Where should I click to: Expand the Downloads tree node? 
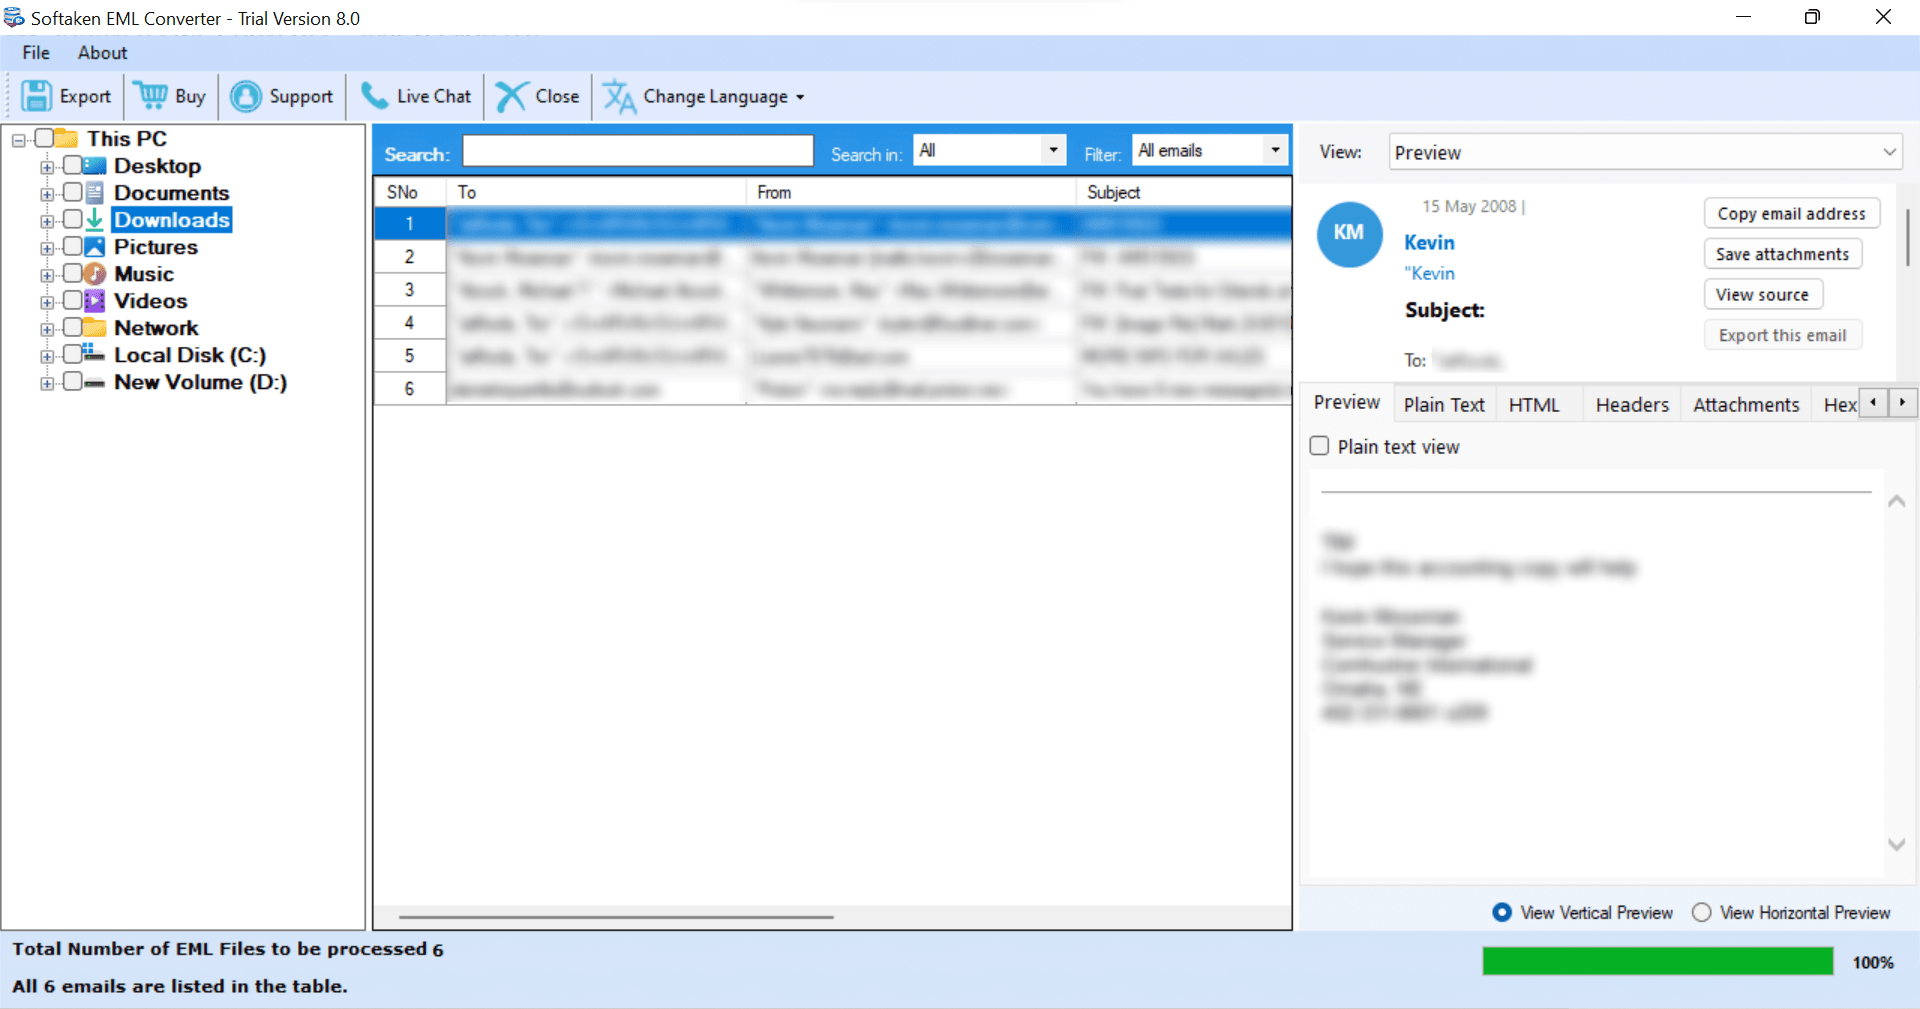pyautogui.click(x=47, y=221)
